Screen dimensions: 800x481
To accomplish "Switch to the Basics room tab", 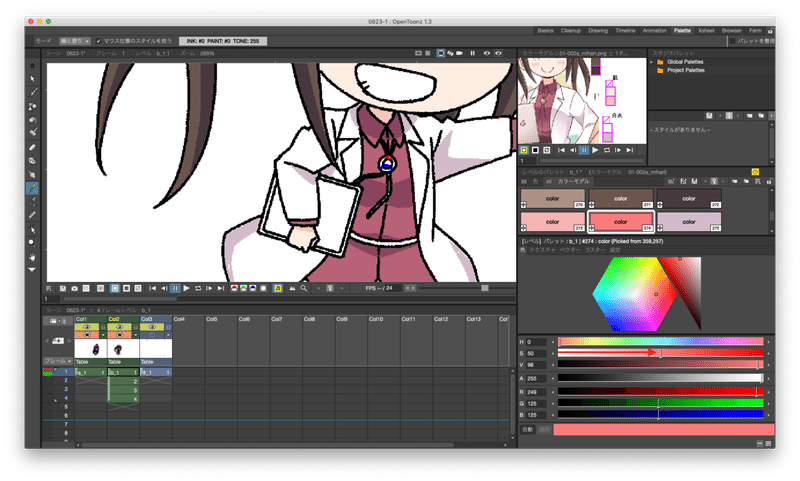I will click(x=545, y=31).
